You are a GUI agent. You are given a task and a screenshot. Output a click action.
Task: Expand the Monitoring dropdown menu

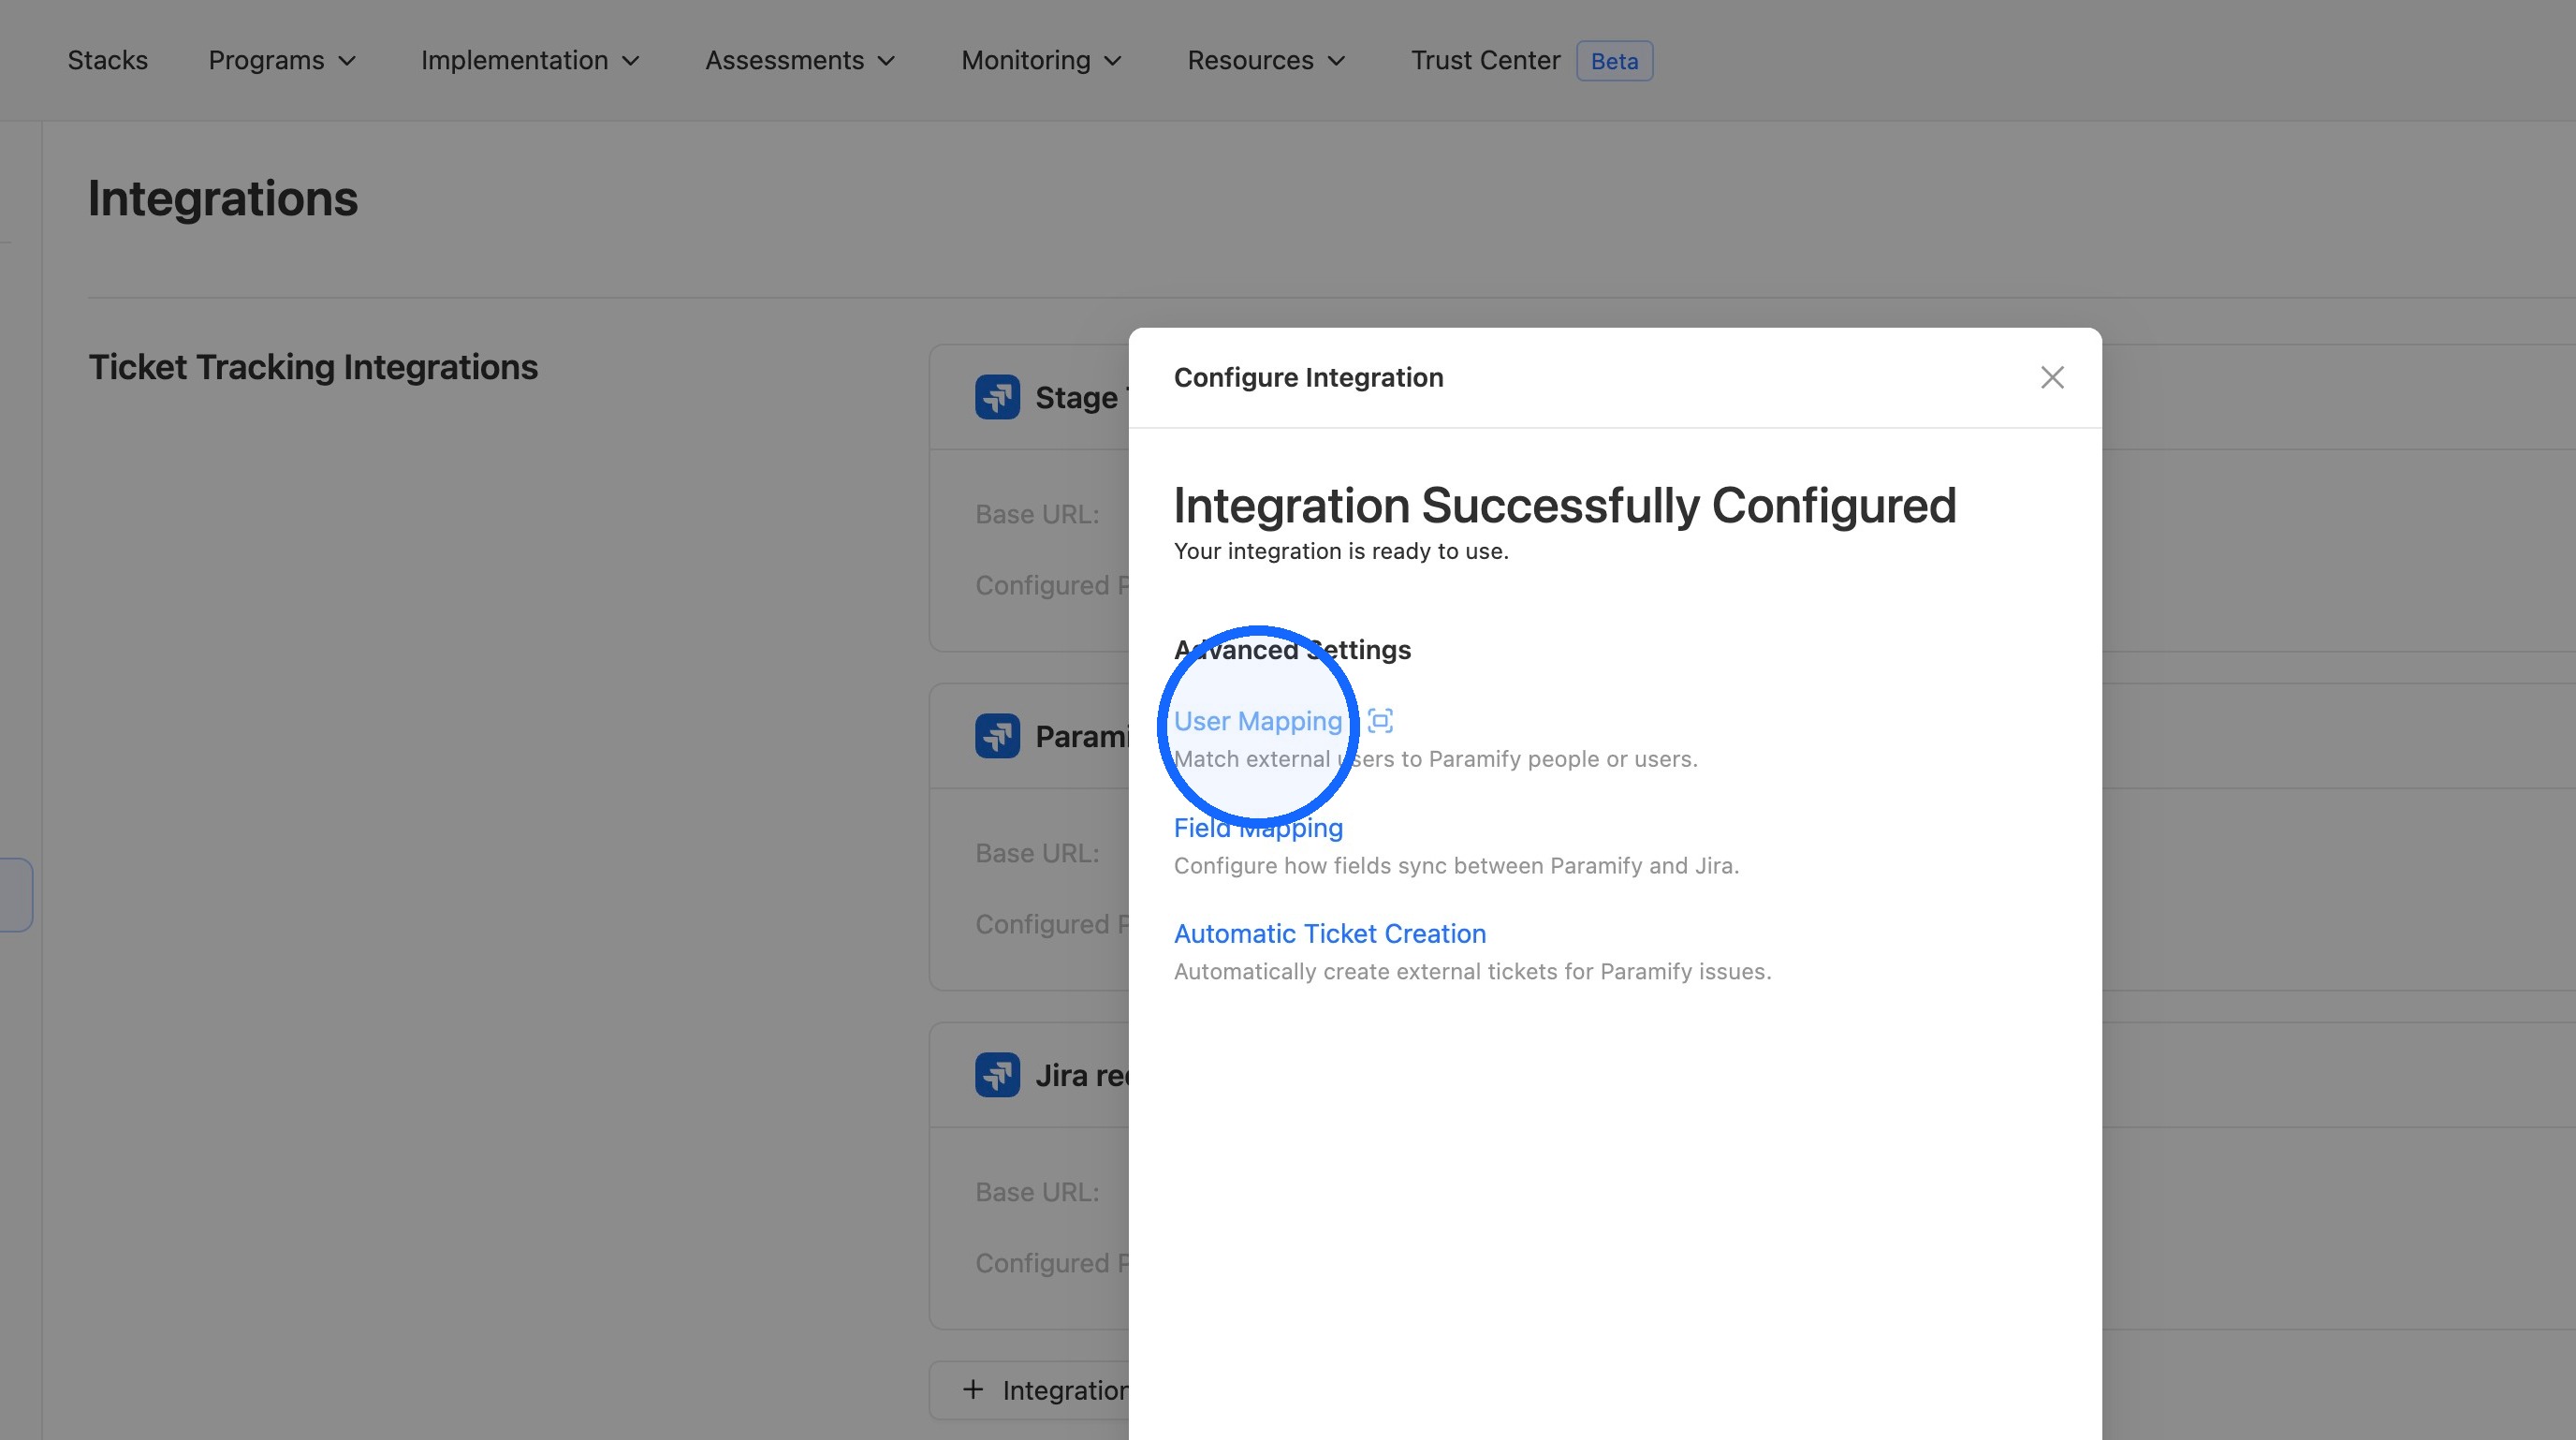pyautogui.click(x=1042, y=60)
